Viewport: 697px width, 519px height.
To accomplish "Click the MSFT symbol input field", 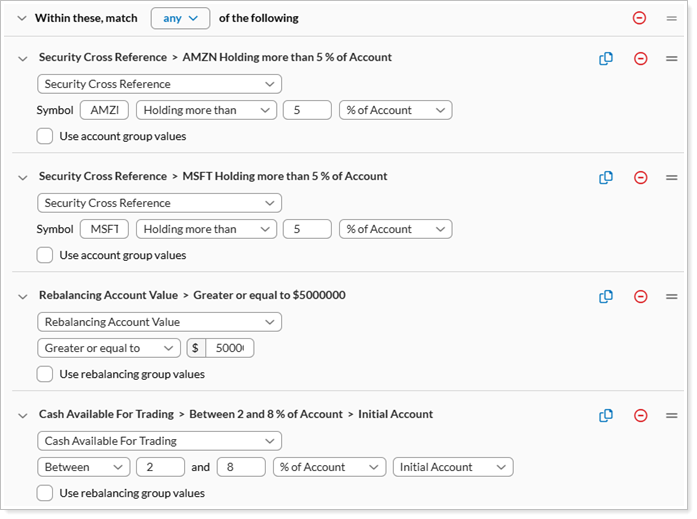I will (104, 229).
